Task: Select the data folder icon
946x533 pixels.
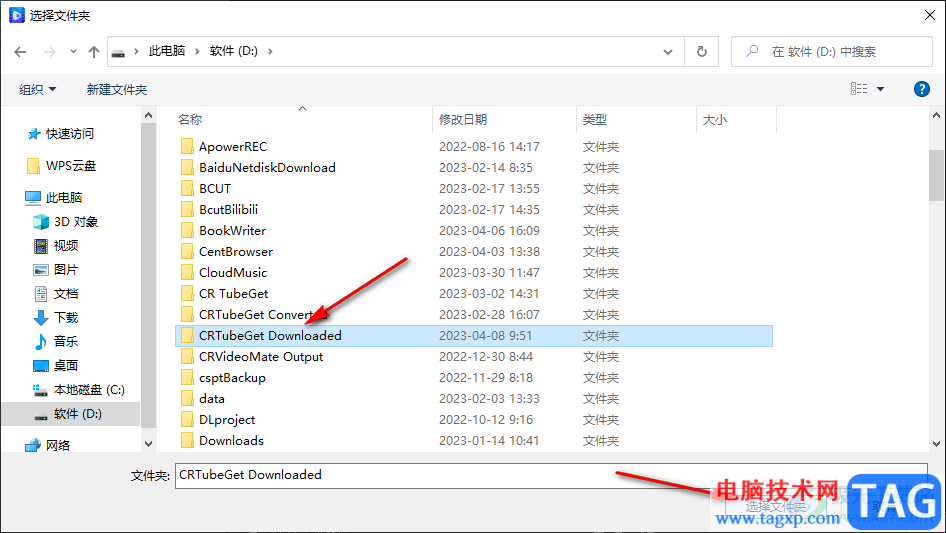Action: coord(187,399)
